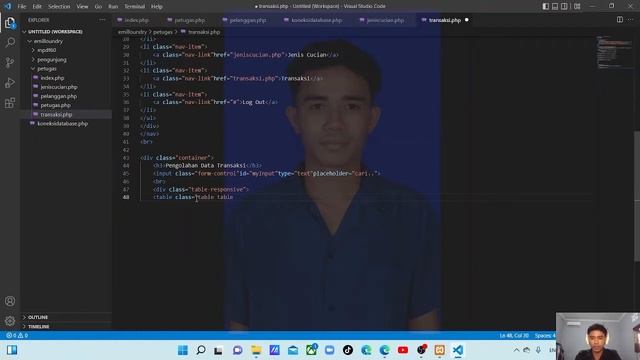Select transaksi.php in Explorer tree

click(x=56, y=115)
